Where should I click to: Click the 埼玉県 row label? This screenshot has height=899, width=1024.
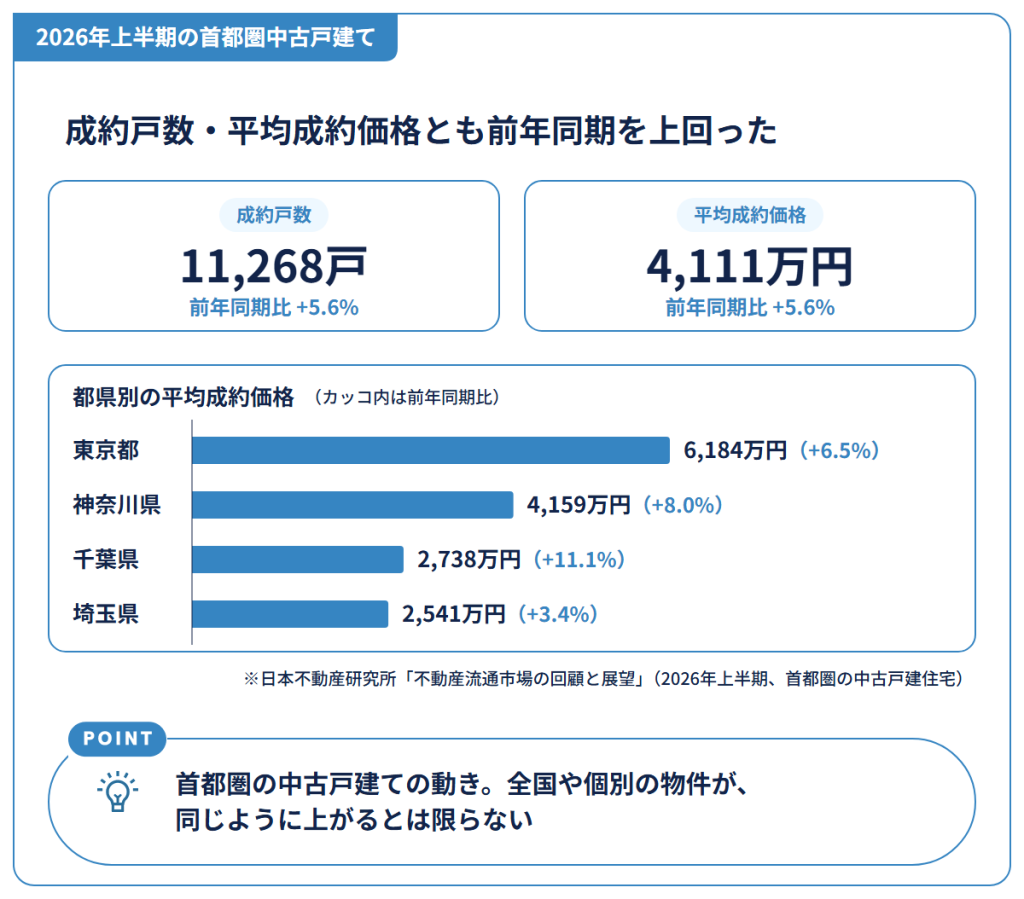106,614
